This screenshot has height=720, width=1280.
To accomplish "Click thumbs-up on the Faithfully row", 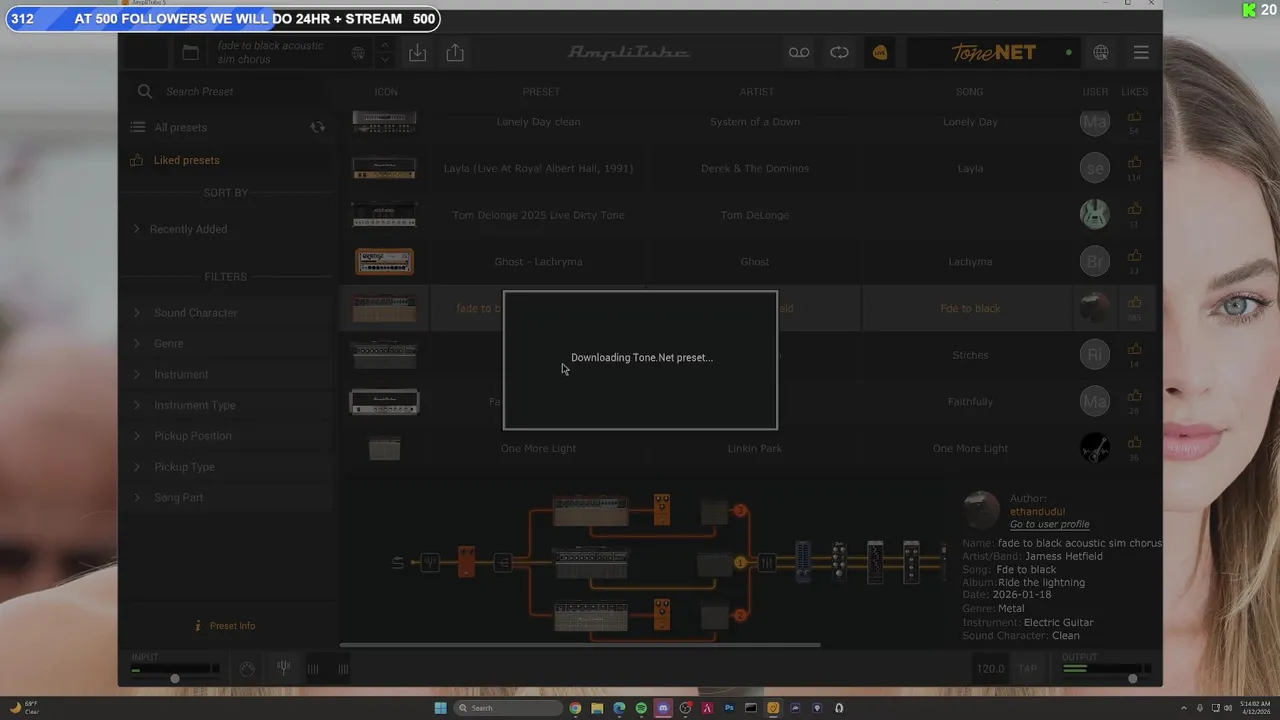I will pos(1134,397).
